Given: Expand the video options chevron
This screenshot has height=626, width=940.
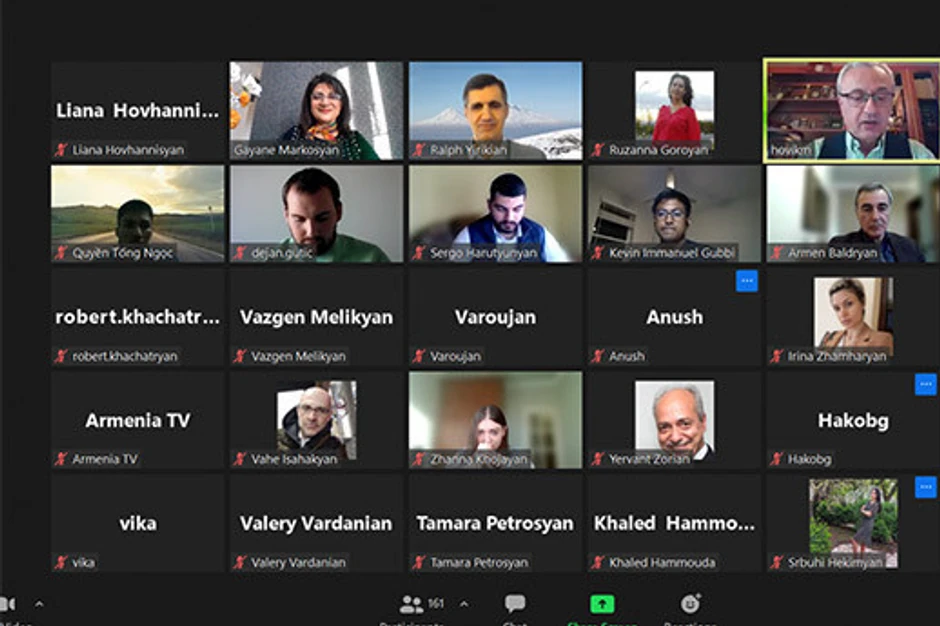Looking at the screenshot, I should (x=39, y=604).
